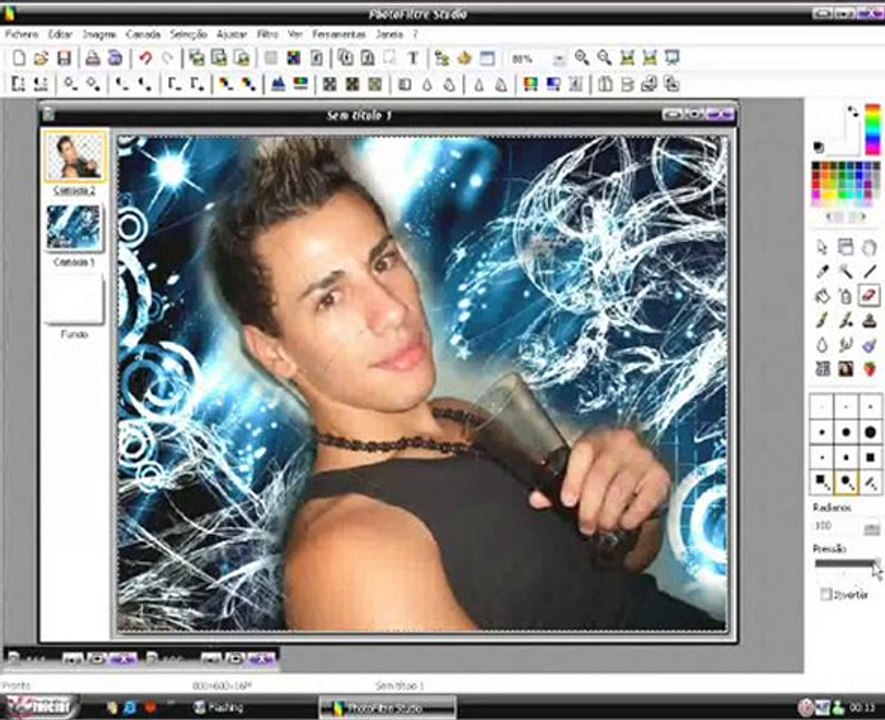Toggle the Inverter checkbox
This screenshot has width=885, height=720.
click(x=826, y=594)
